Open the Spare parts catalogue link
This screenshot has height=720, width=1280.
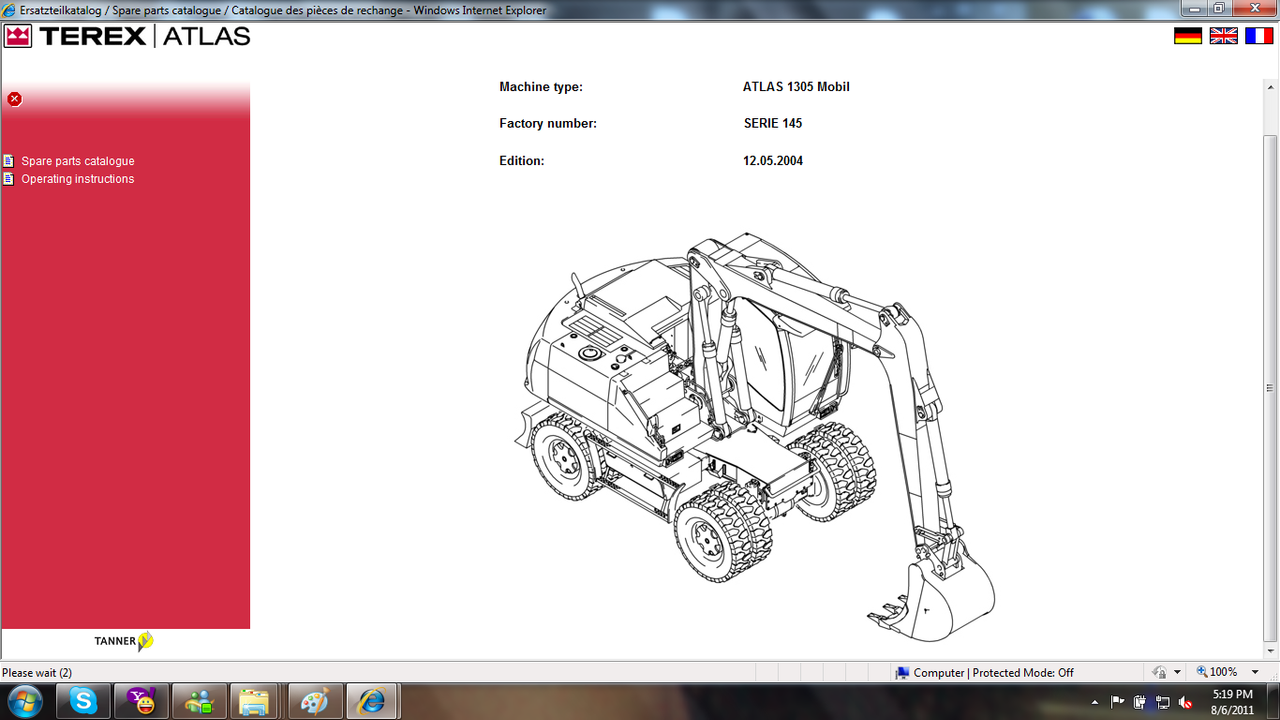tap(78, 161)
